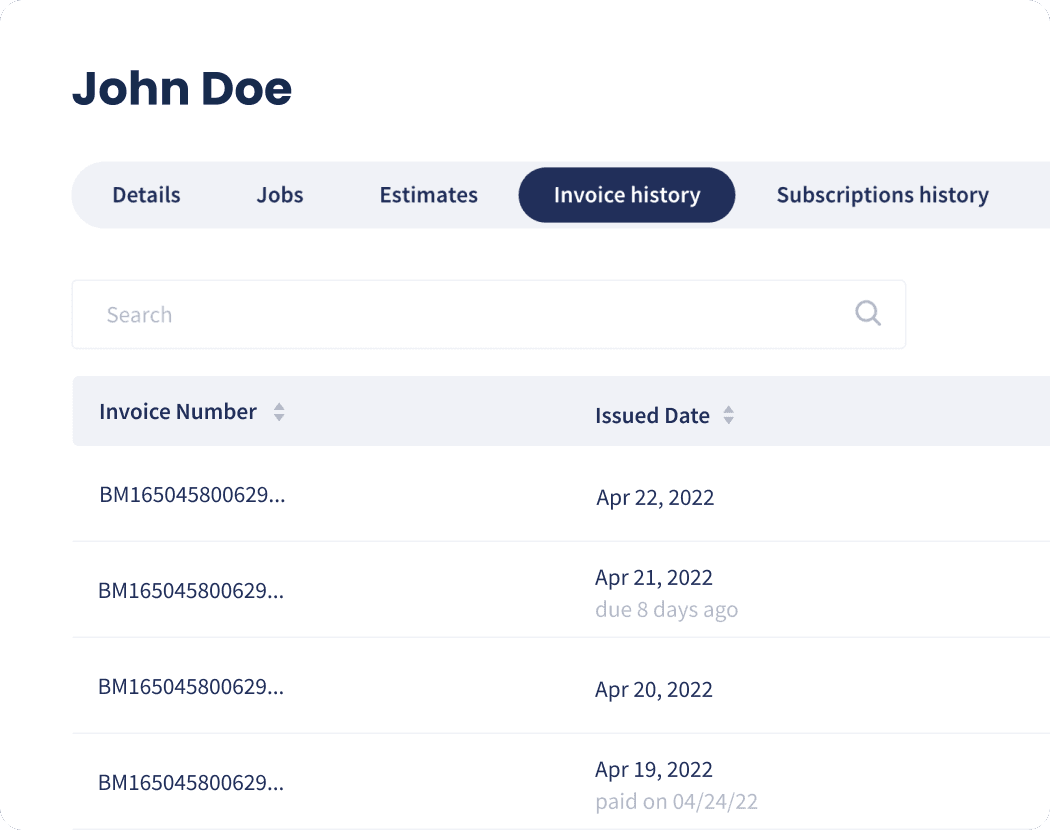Click the Invoice Number column header

(177, 411)
